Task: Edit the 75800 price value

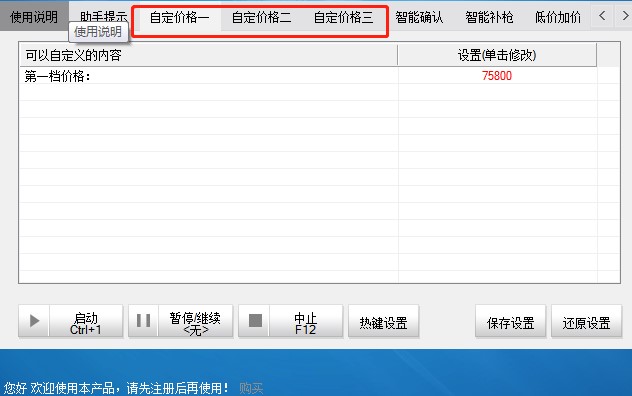Action: 497,76
